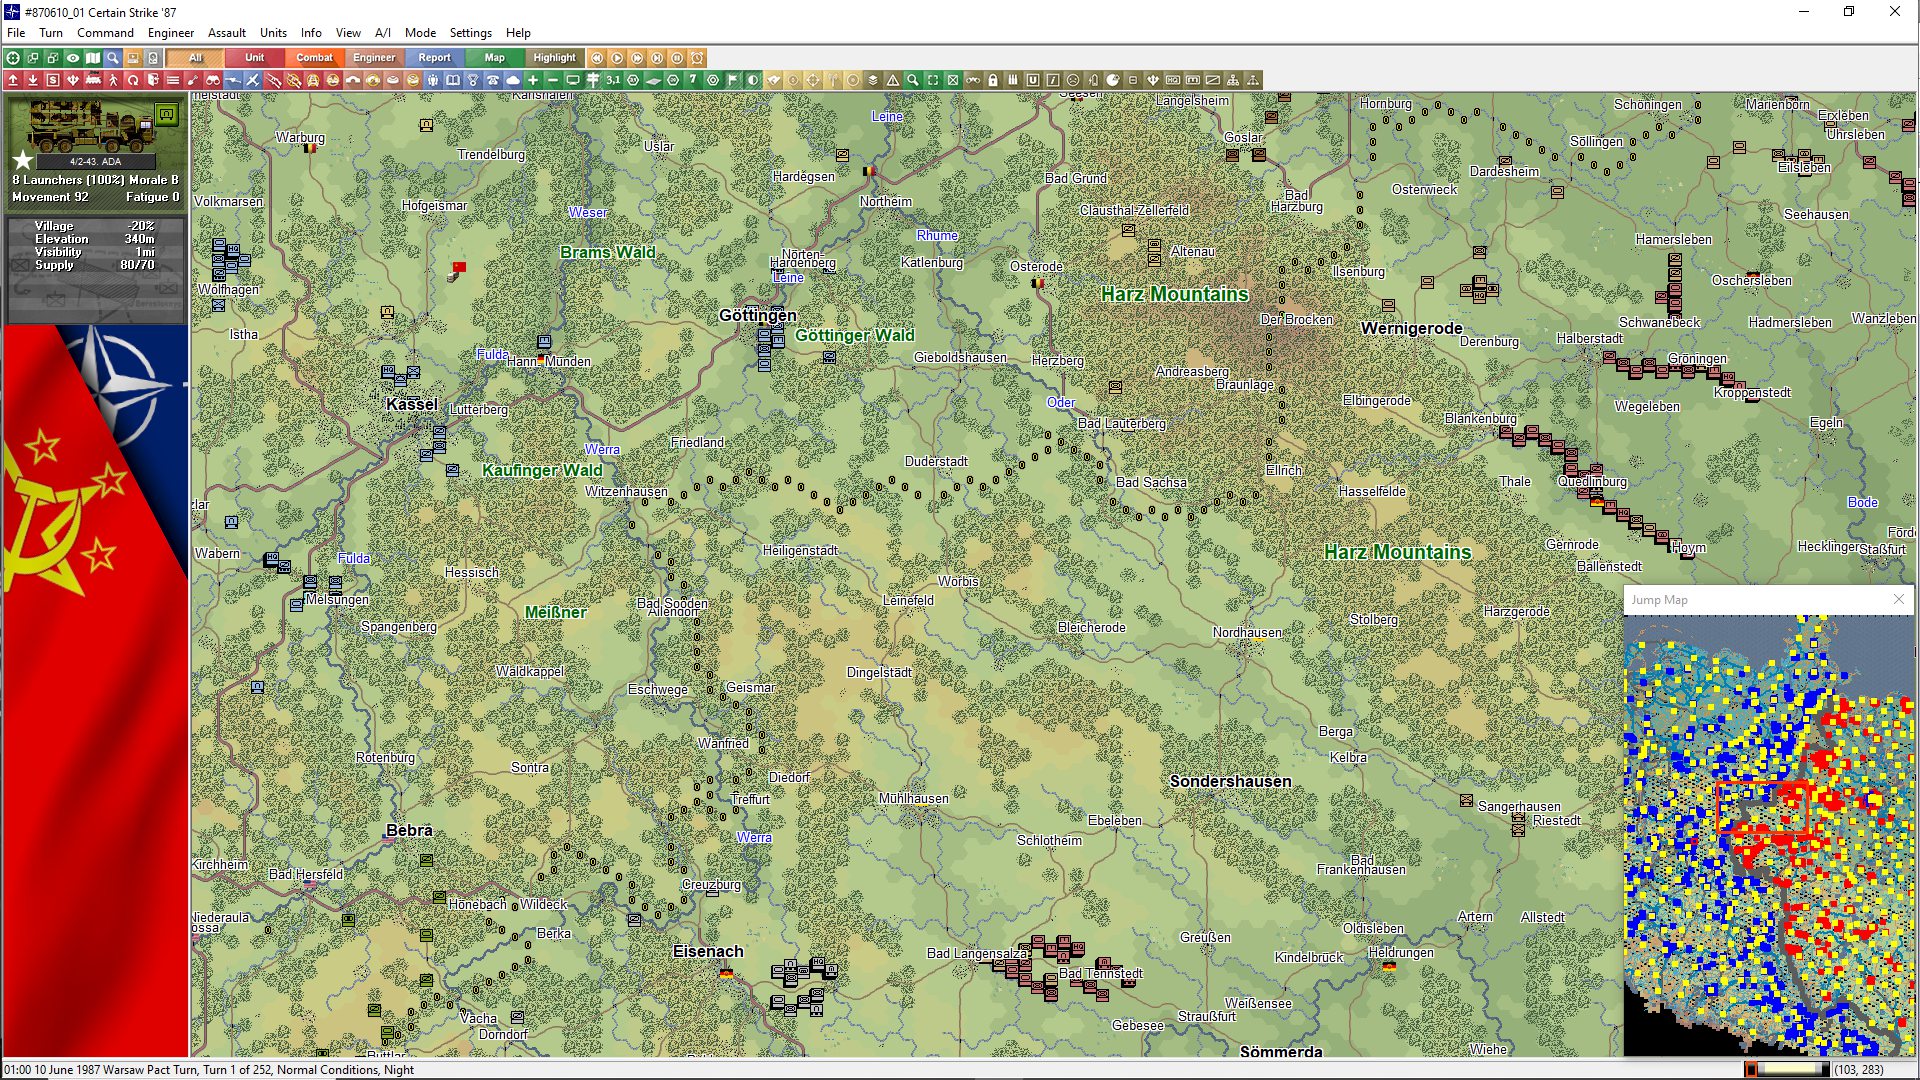Click the airplane air strike icon

point(253,80)
